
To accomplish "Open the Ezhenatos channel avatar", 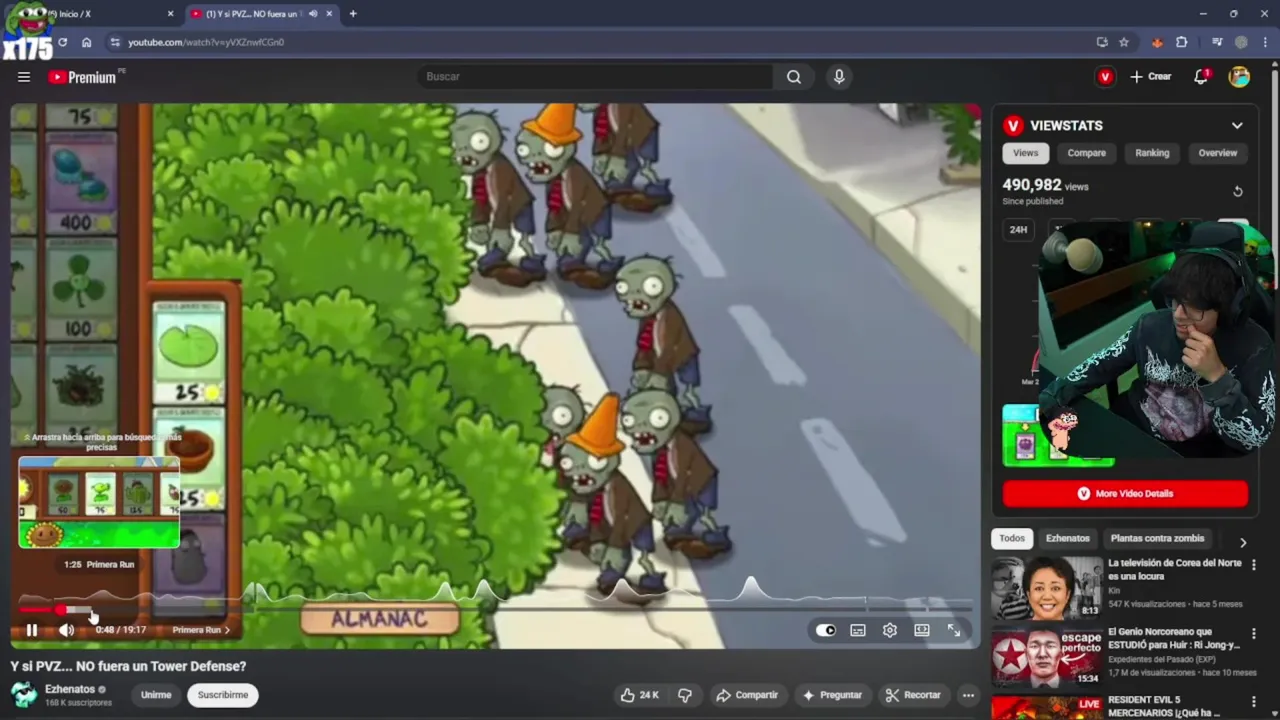I will [24, 695].
